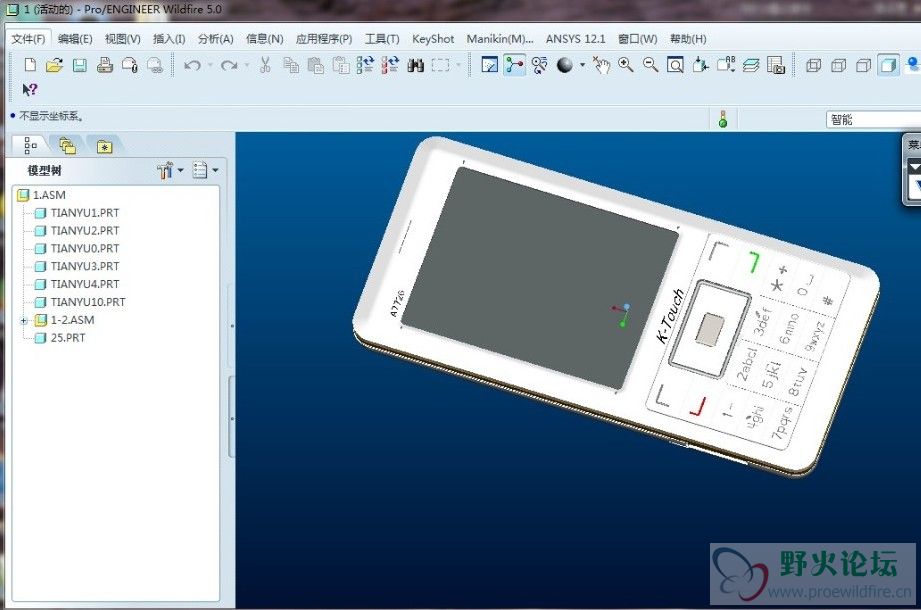Regenerate the model with blue arrows icon
The height and width of the screenshot is (610, 921).
pyautogui.click(x=365, y=65)
